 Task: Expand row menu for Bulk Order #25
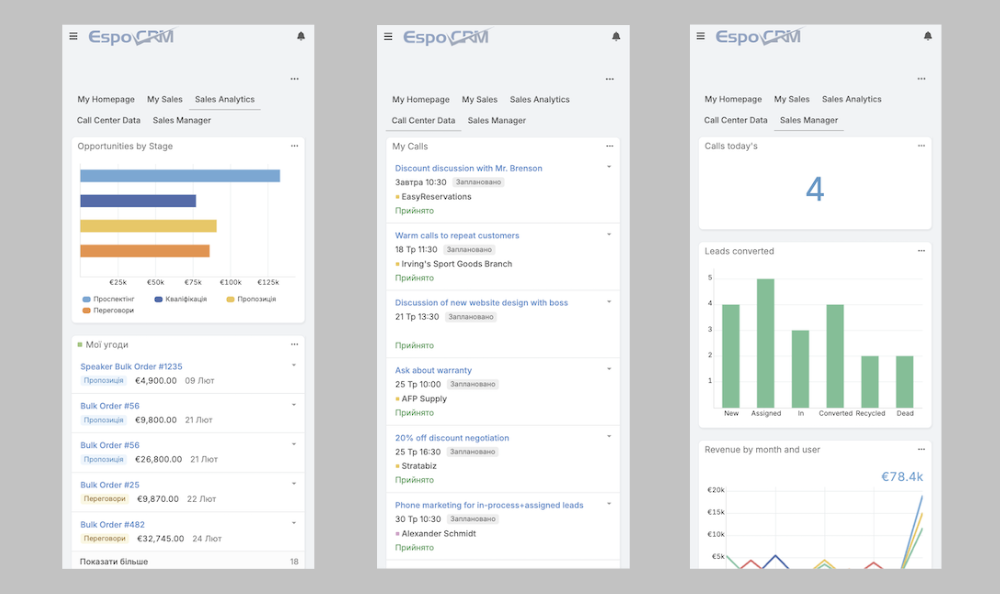(x=294, y=484)
